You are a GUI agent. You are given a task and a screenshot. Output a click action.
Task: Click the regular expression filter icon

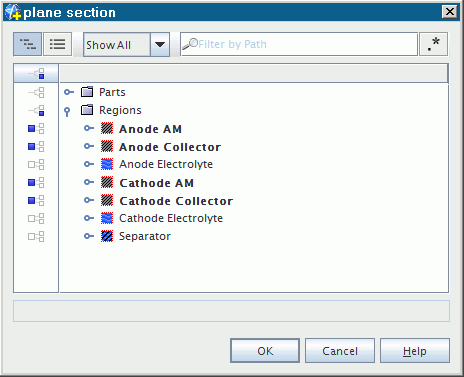(x=433, y=44)
